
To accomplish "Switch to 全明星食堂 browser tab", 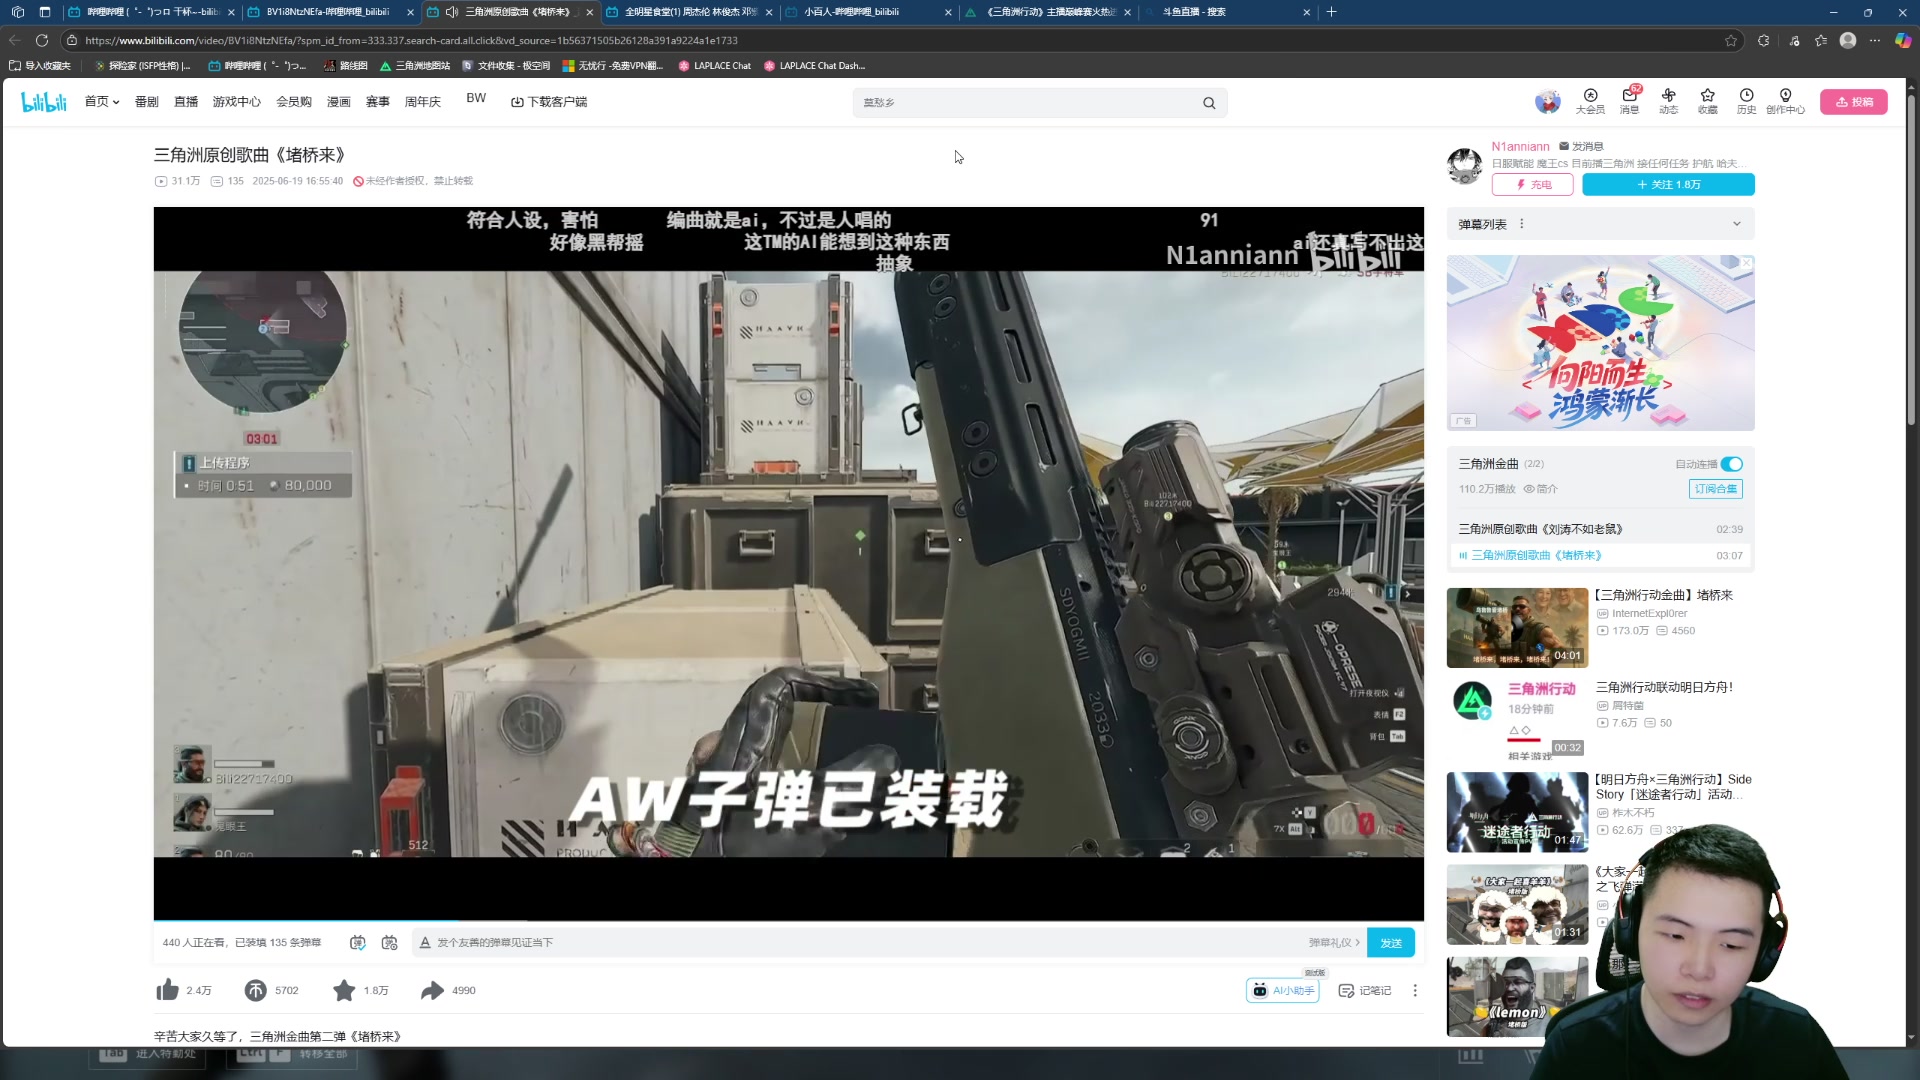I will 689,12.
